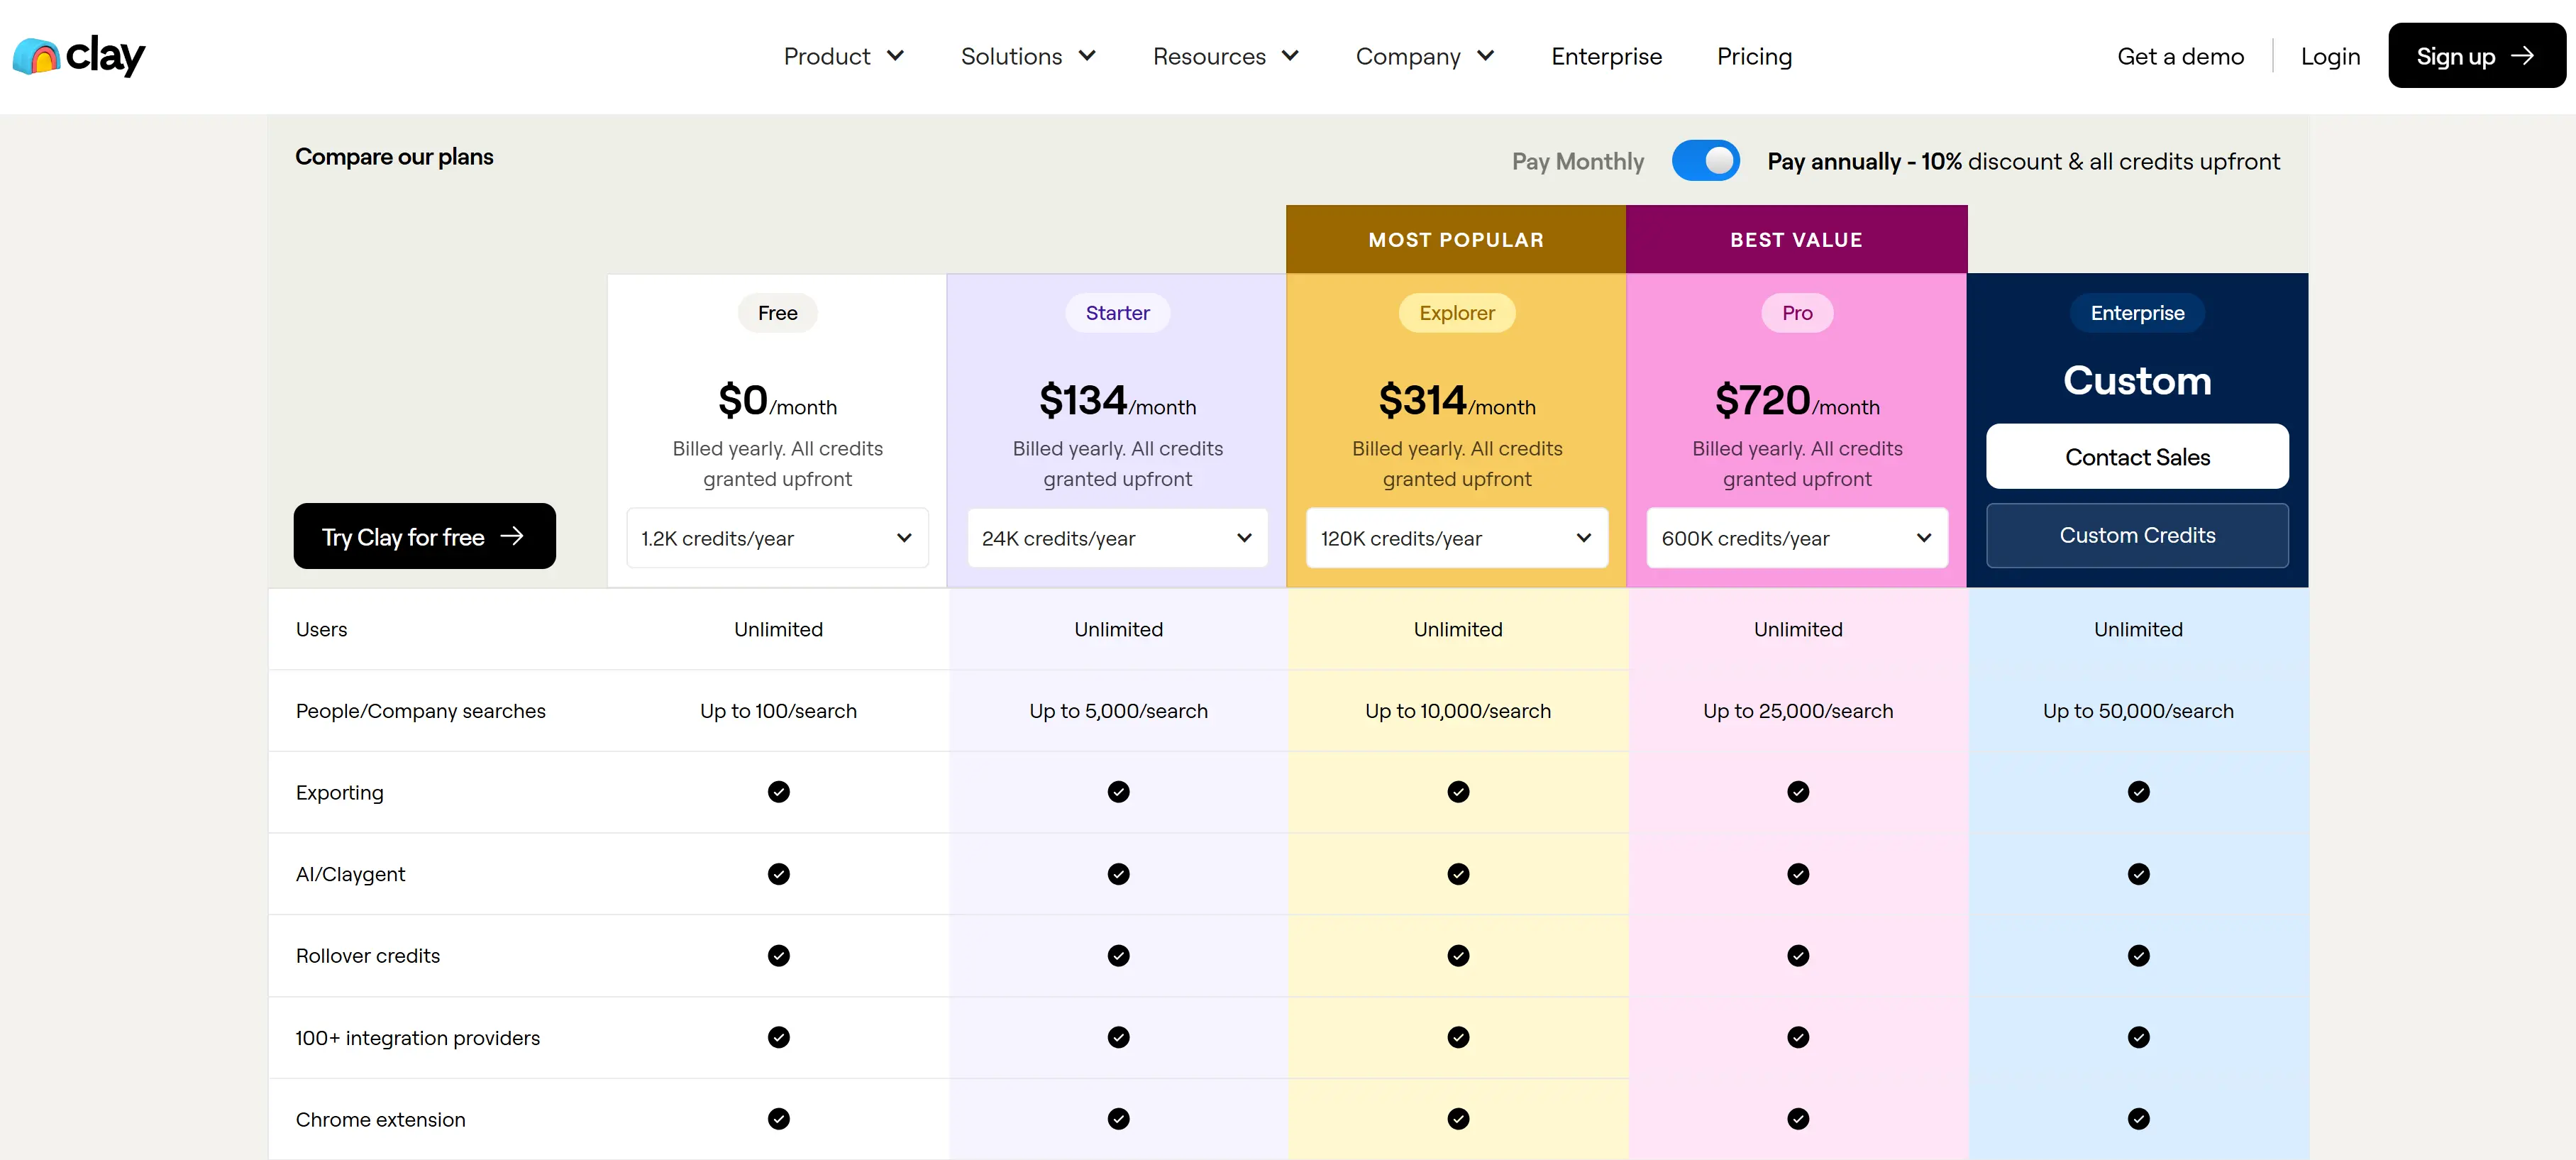
Task: Click AI/Claygent checkmark in Pro column
Action: [1798, 874]
